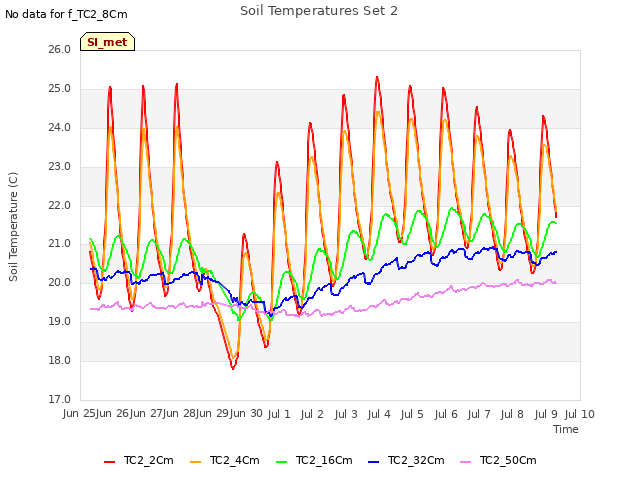Click the red TC2_2Cm legend swatch
Viewport: 640px width, 480px height.
(x=109, y=462)
